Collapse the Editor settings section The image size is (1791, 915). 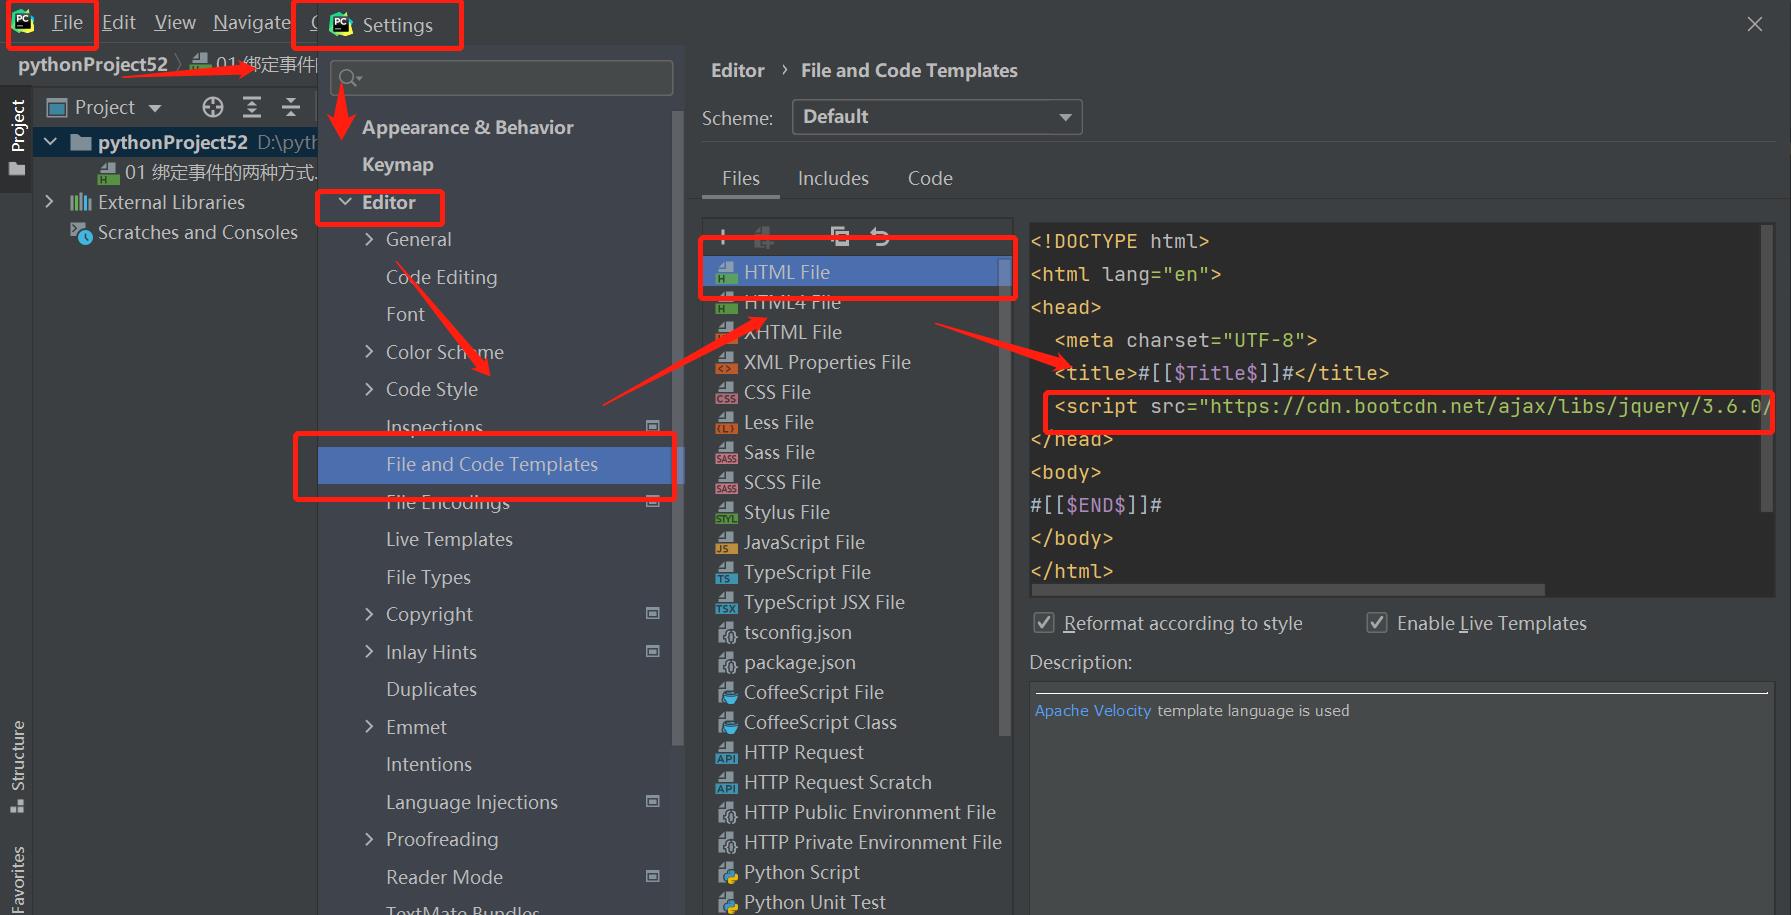pyautogui.click(x=345, y=202)
